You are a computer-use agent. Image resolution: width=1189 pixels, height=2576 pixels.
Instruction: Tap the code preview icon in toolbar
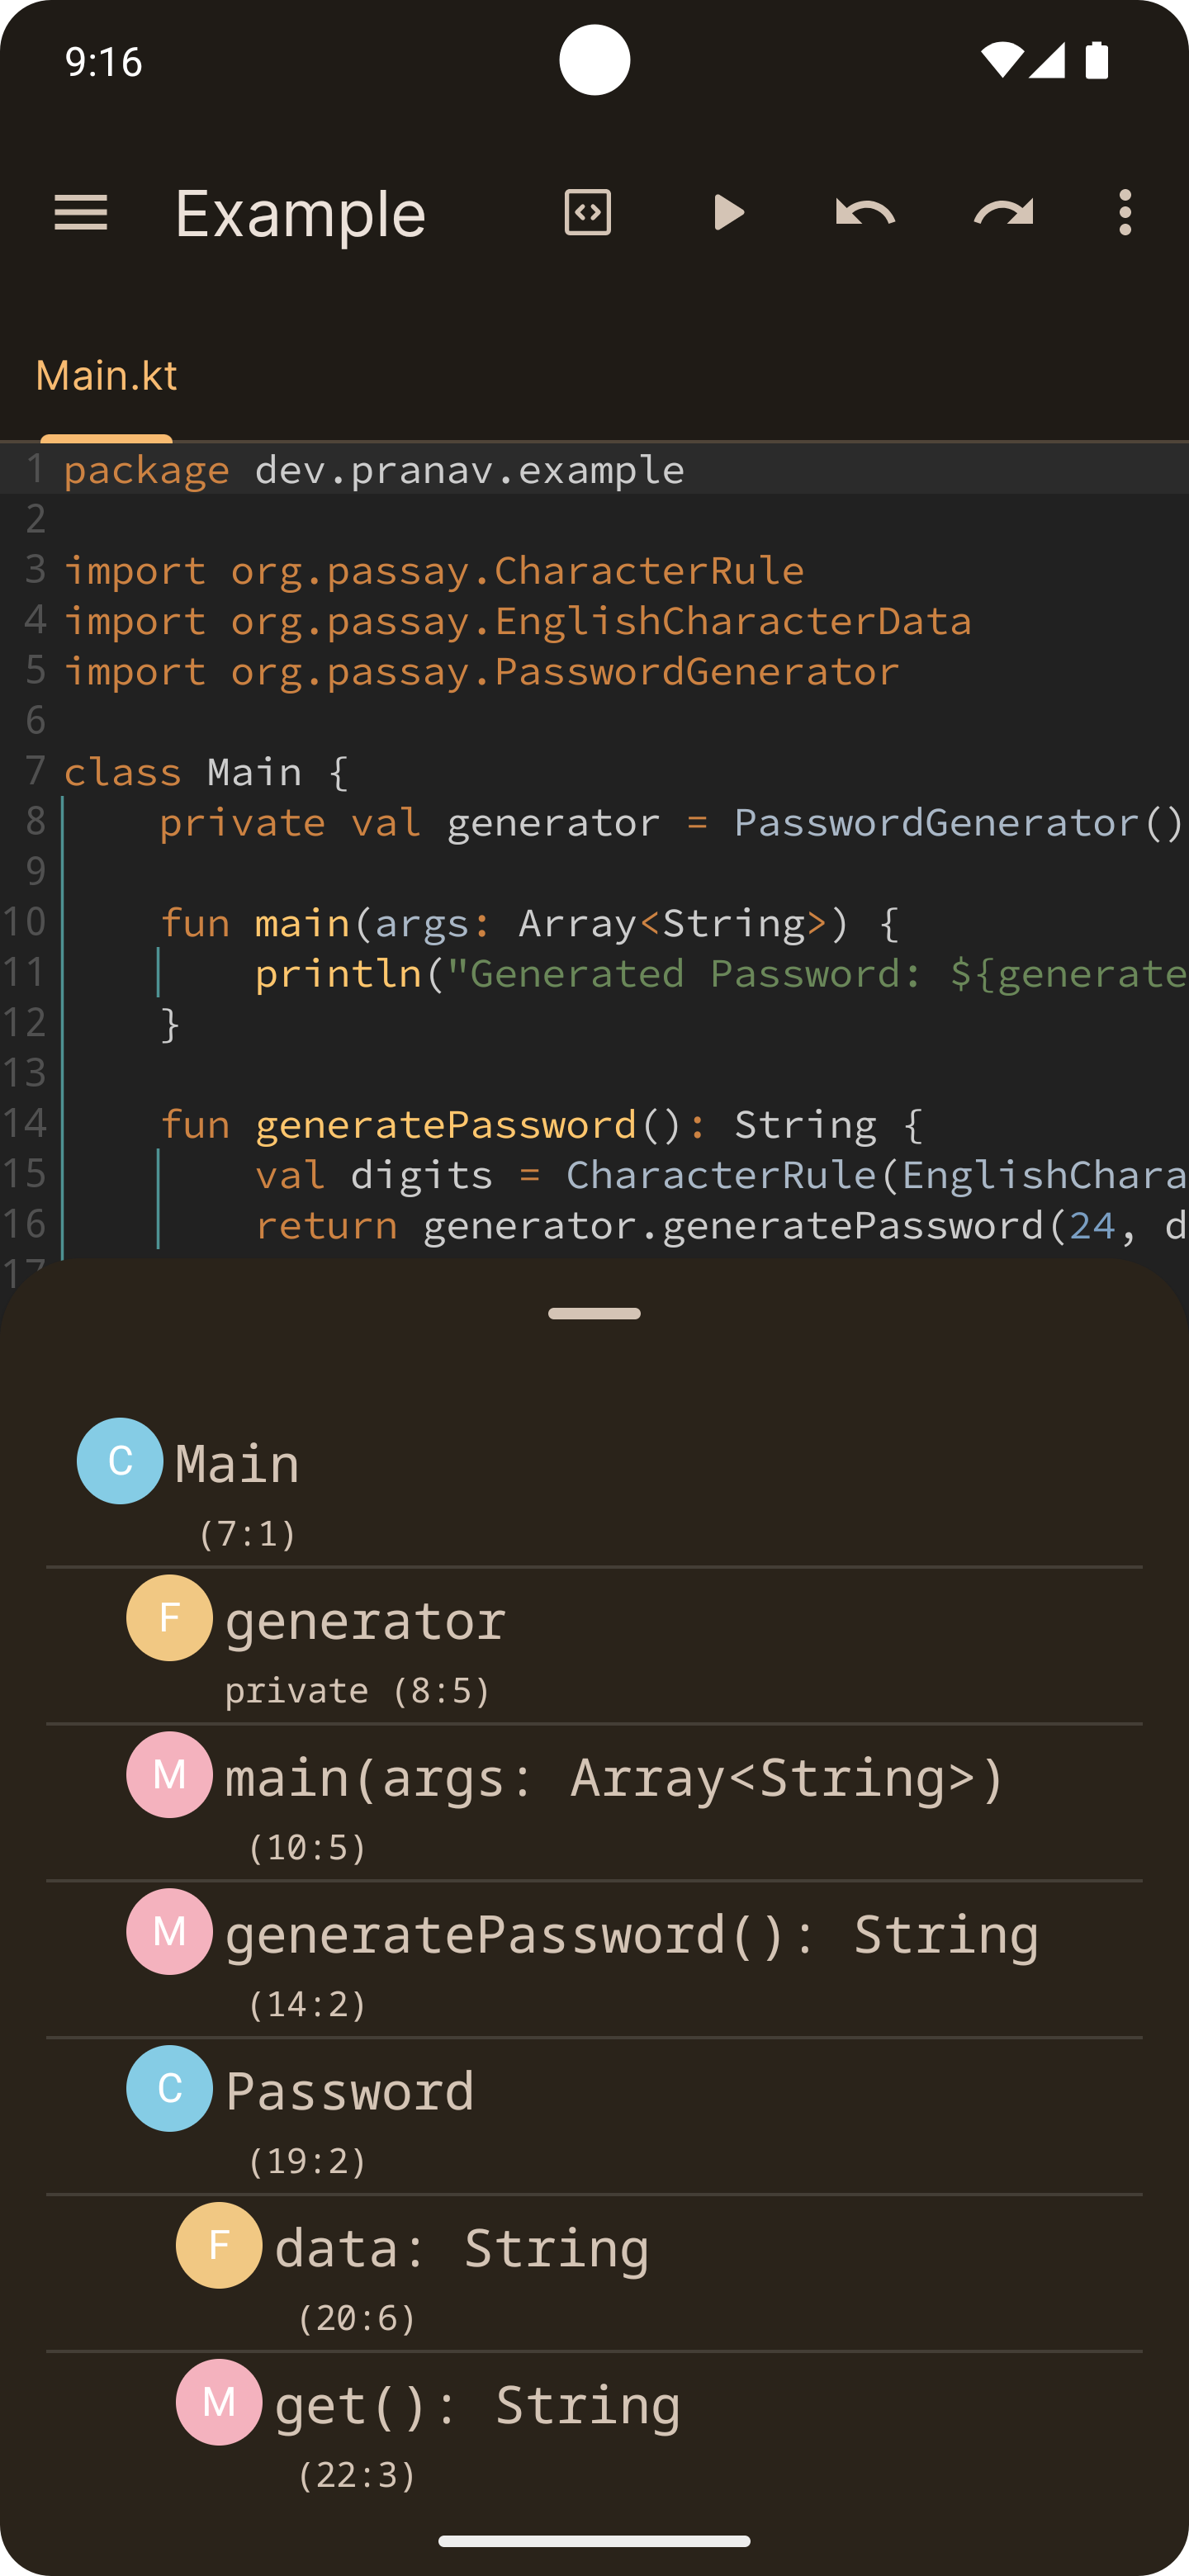587,213
